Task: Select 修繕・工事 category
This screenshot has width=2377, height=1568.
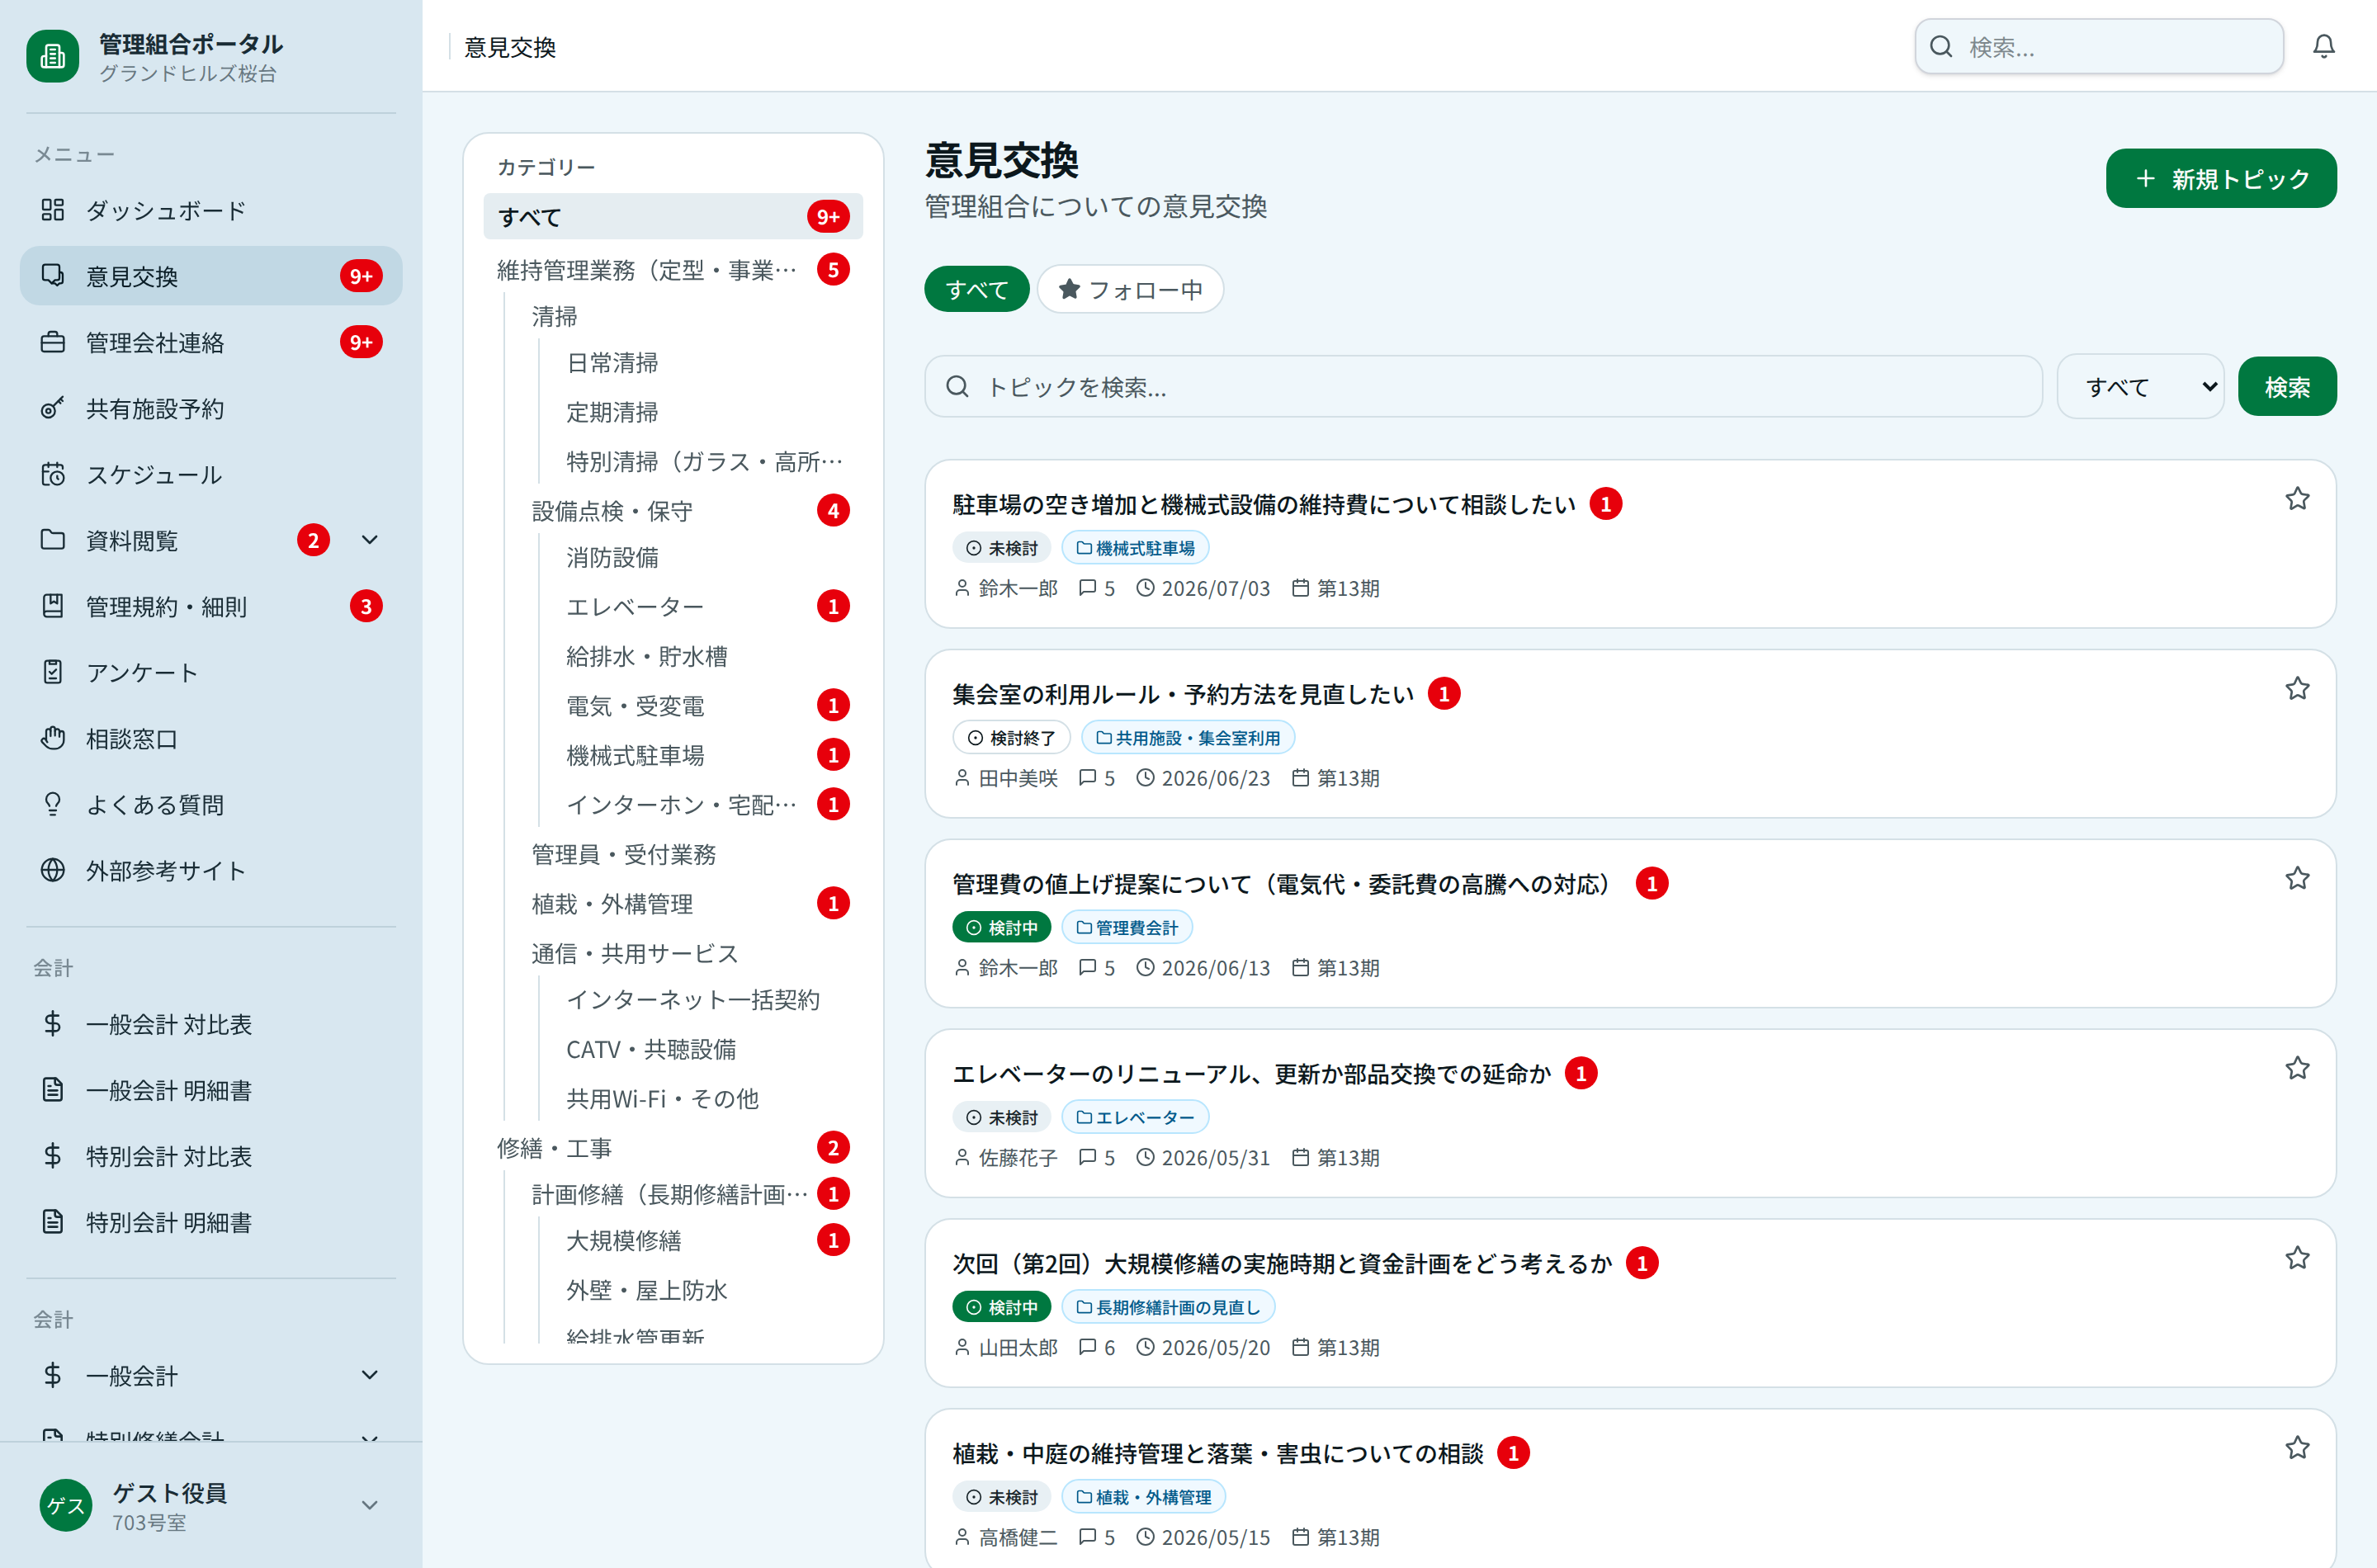Action: (x=673, y=1147)
